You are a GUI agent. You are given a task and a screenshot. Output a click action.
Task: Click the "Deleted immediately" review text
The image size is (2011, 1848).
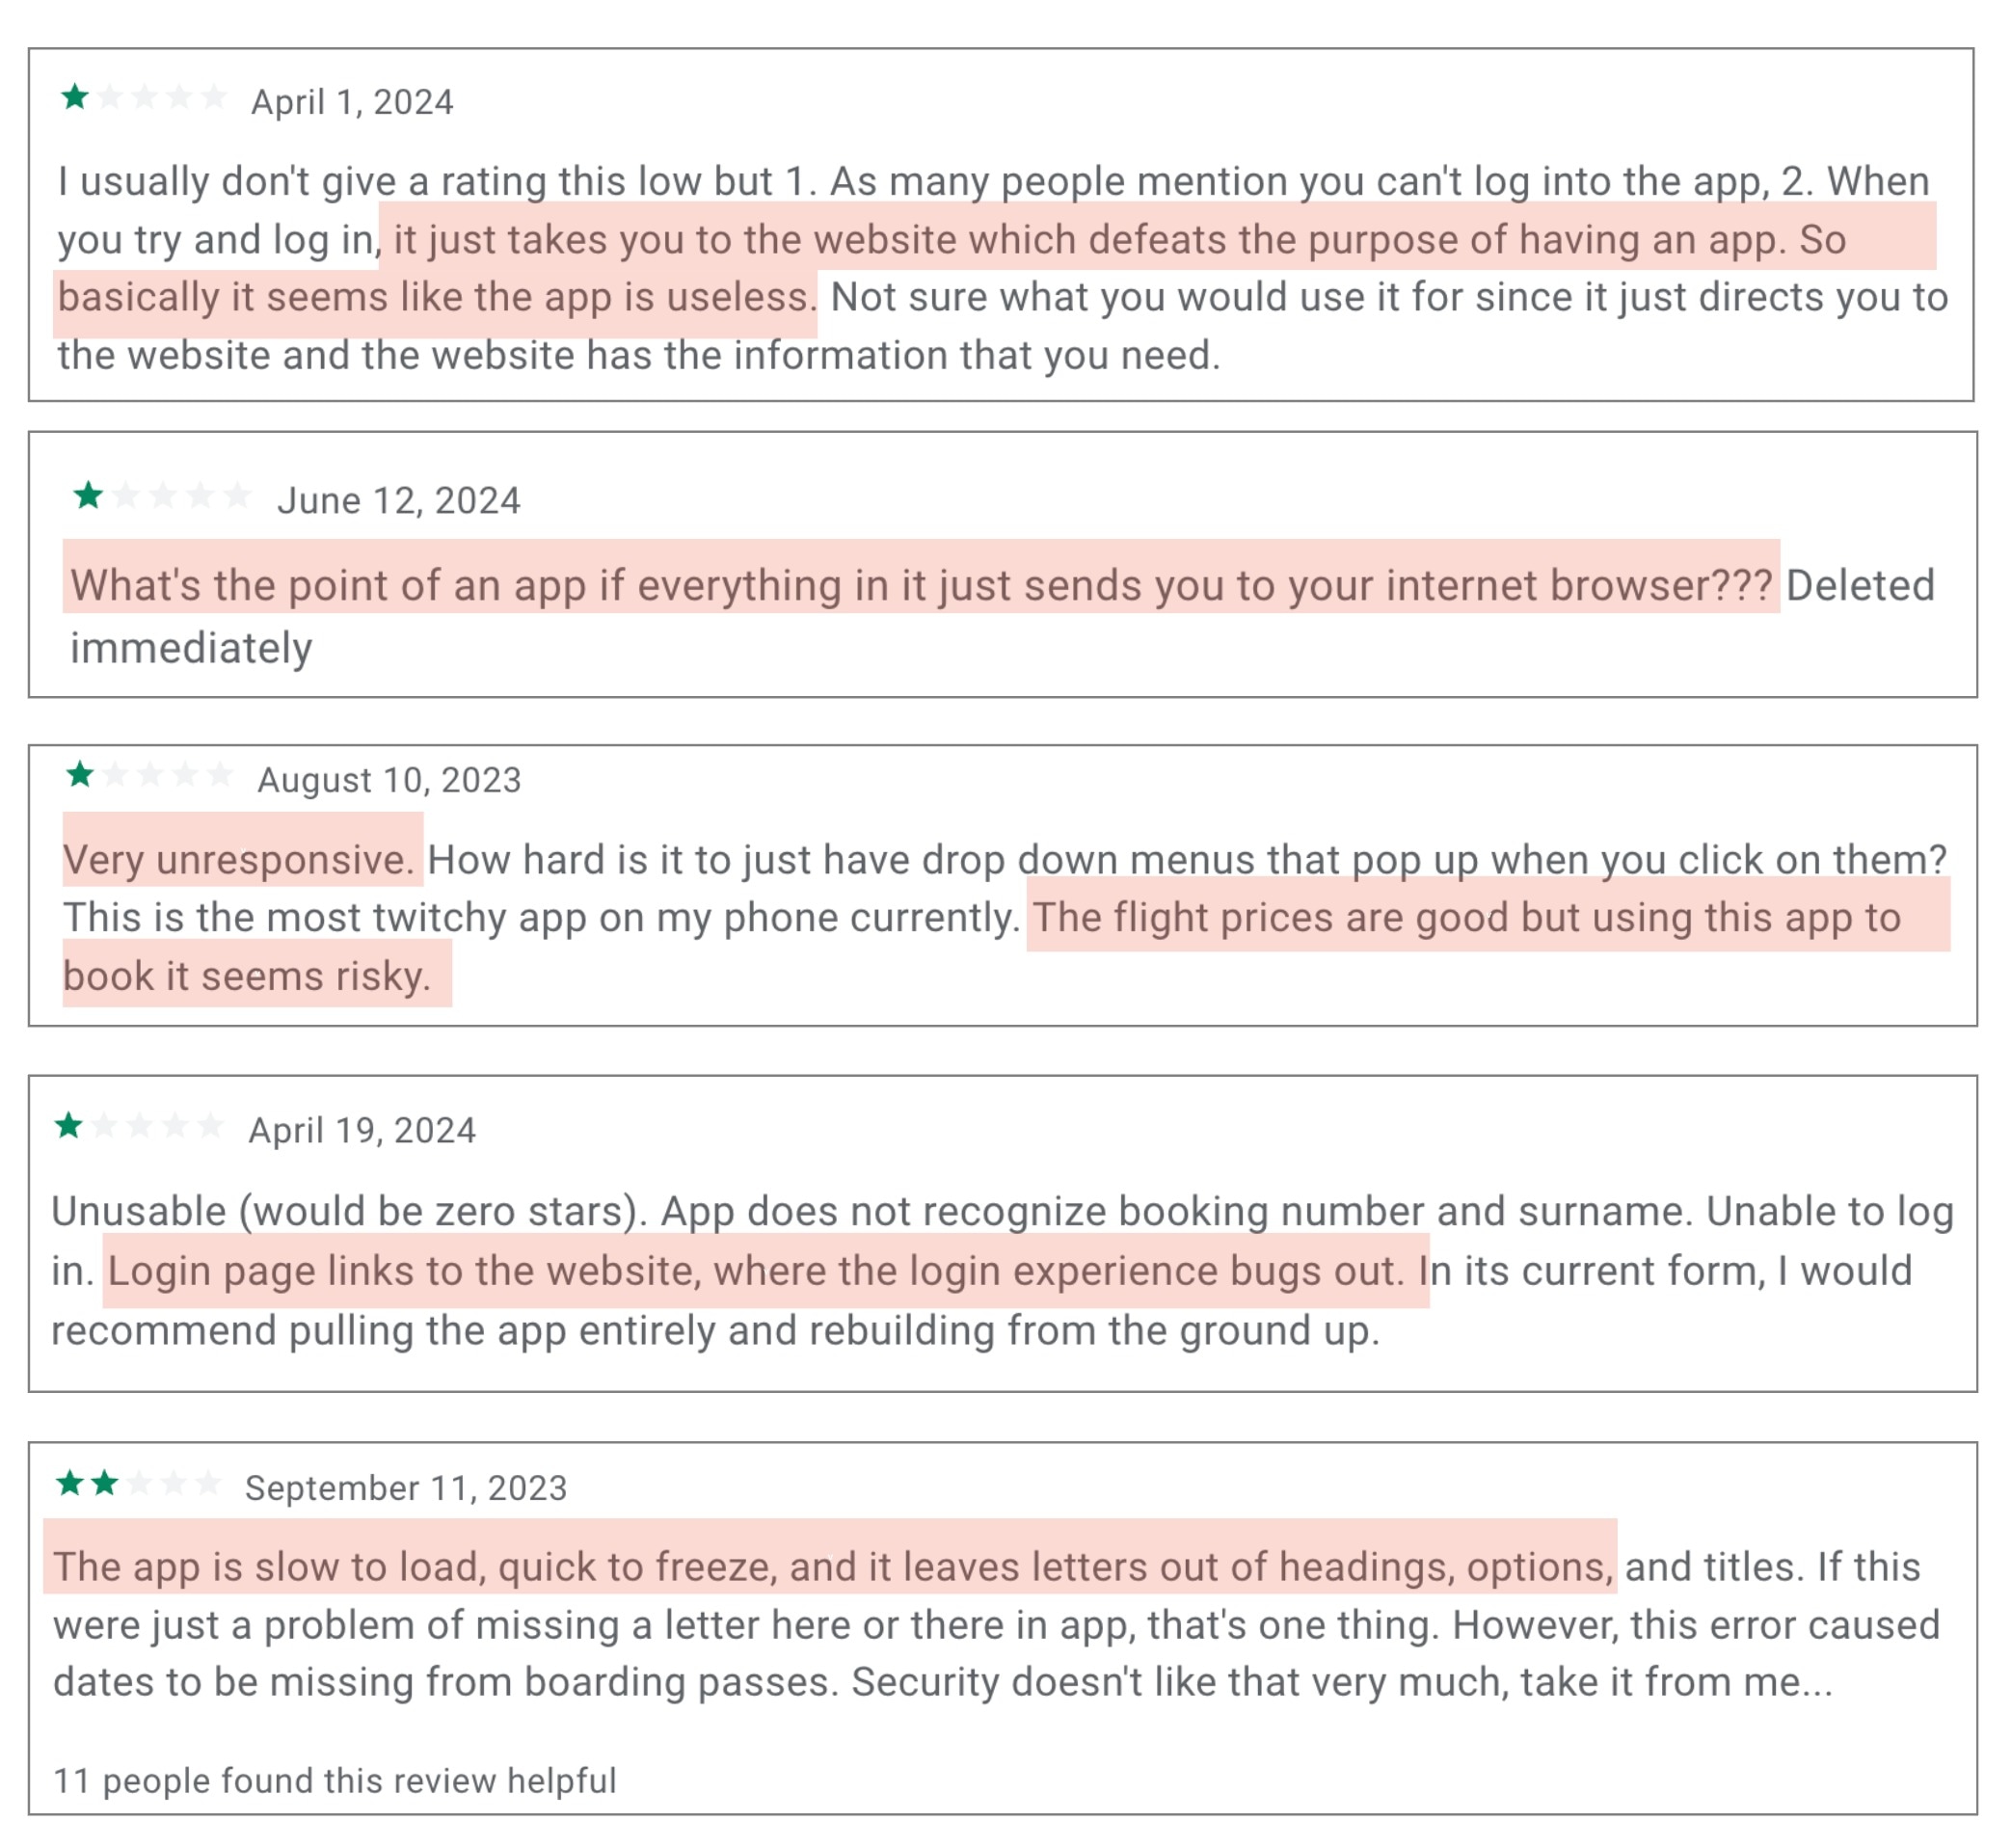pos(1860,586)
